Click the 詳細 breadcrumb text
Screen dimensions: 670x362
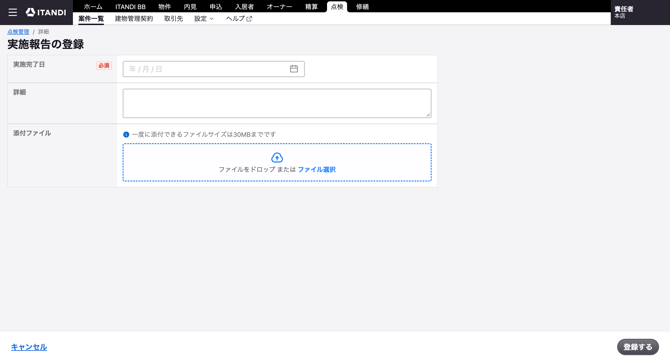tap(44, 32)
